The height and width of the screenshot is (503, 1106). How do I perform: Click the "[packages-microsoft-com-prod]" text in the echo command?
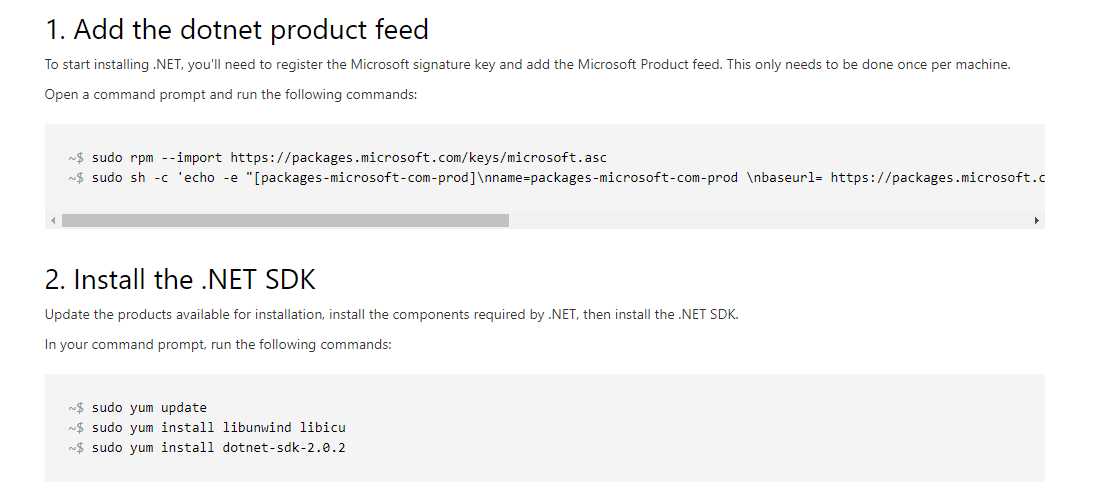coord(365,177)
